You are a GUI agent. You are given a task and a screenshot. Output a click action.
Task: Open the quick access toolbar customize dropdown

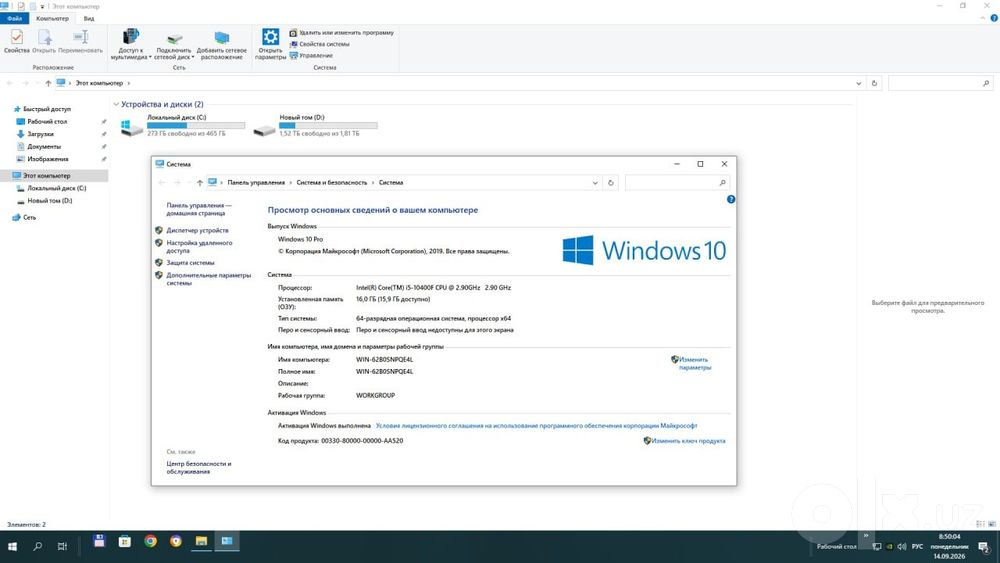[x=42, y=6]
